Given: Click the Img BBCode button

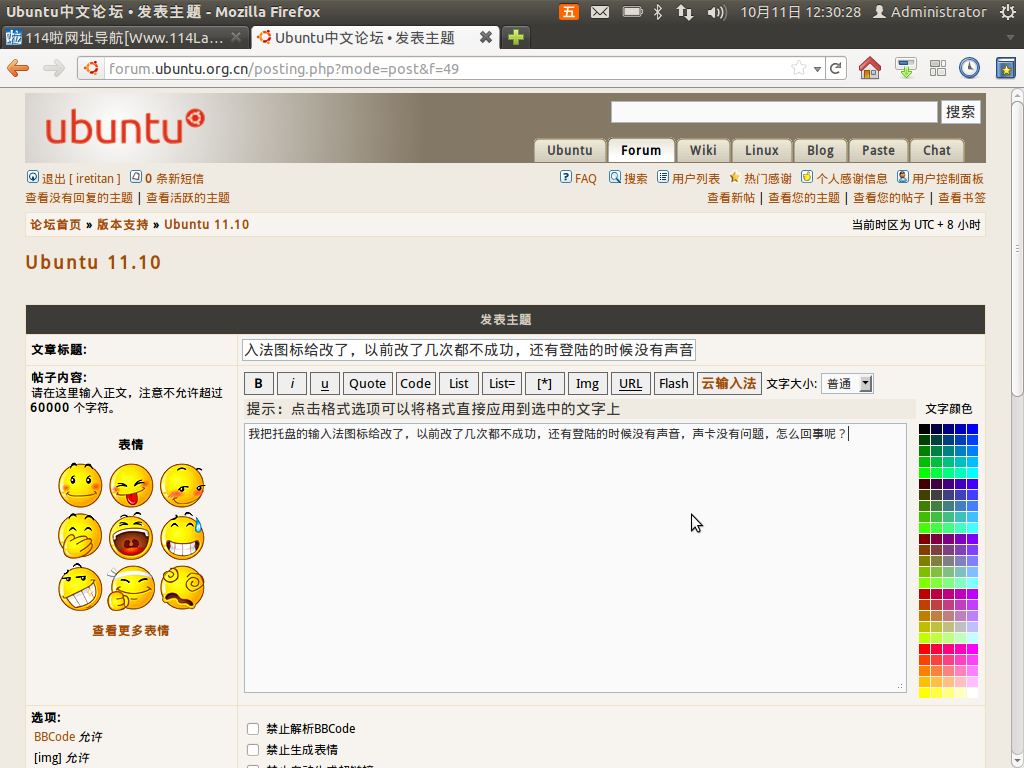Looking at the screenshot, I should click(x=587, y=383).
